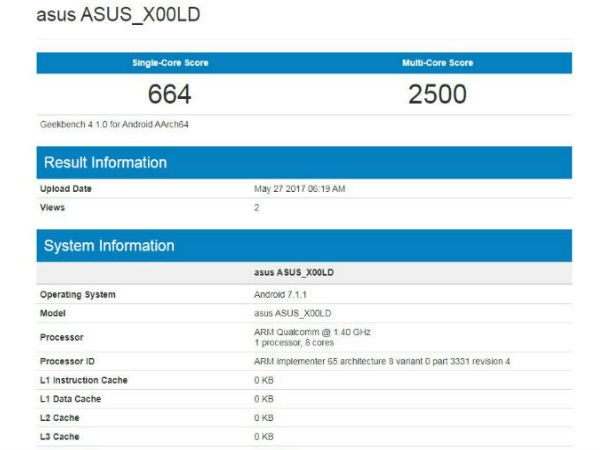Viewport: 600px width, 450px height.
Task: Select the Operating System label
Action: coord(78,295)
